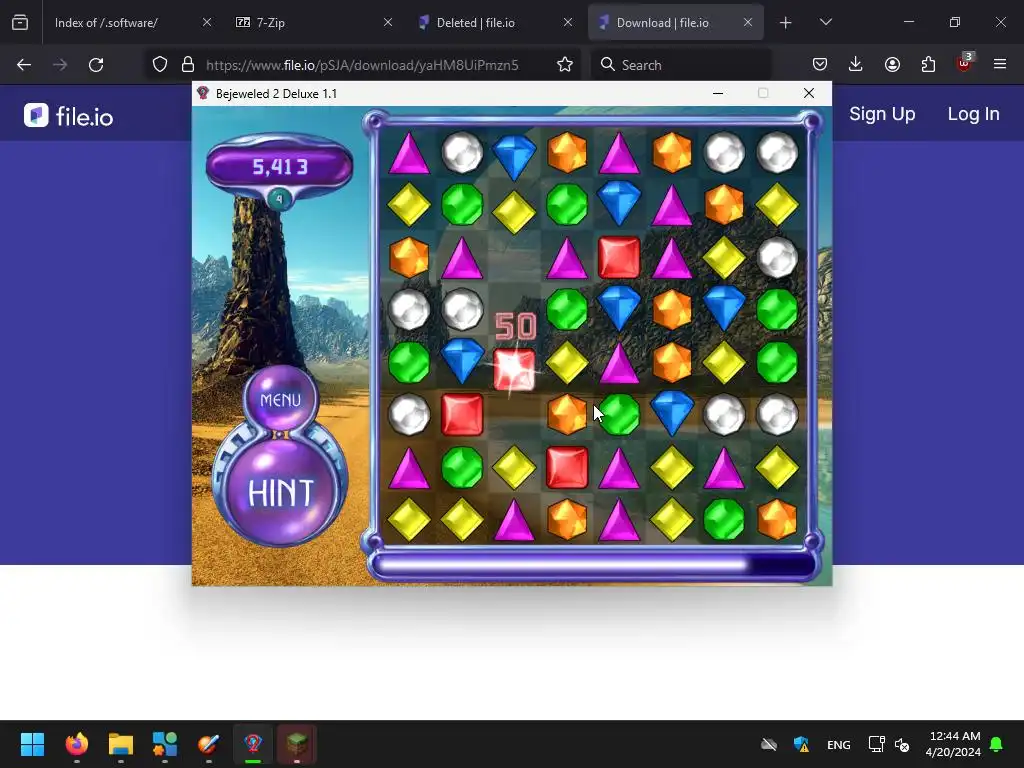Screen dimensions: 1024x768
Task: Click the level progress bar below the board
Action: click(593, 565)
